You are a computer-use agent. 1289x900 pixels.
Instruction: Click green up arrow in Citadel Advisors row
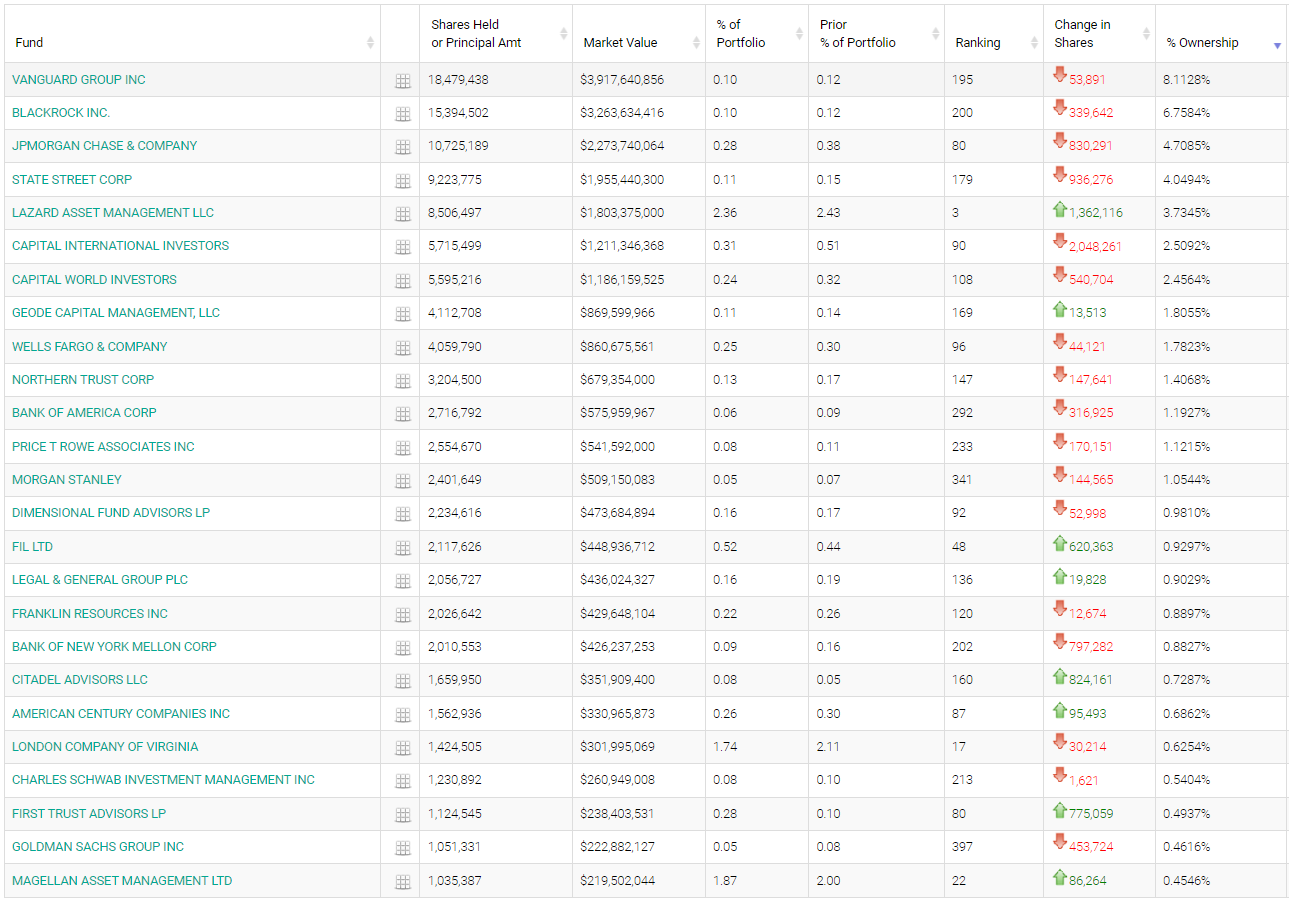tap(1060, 676)
